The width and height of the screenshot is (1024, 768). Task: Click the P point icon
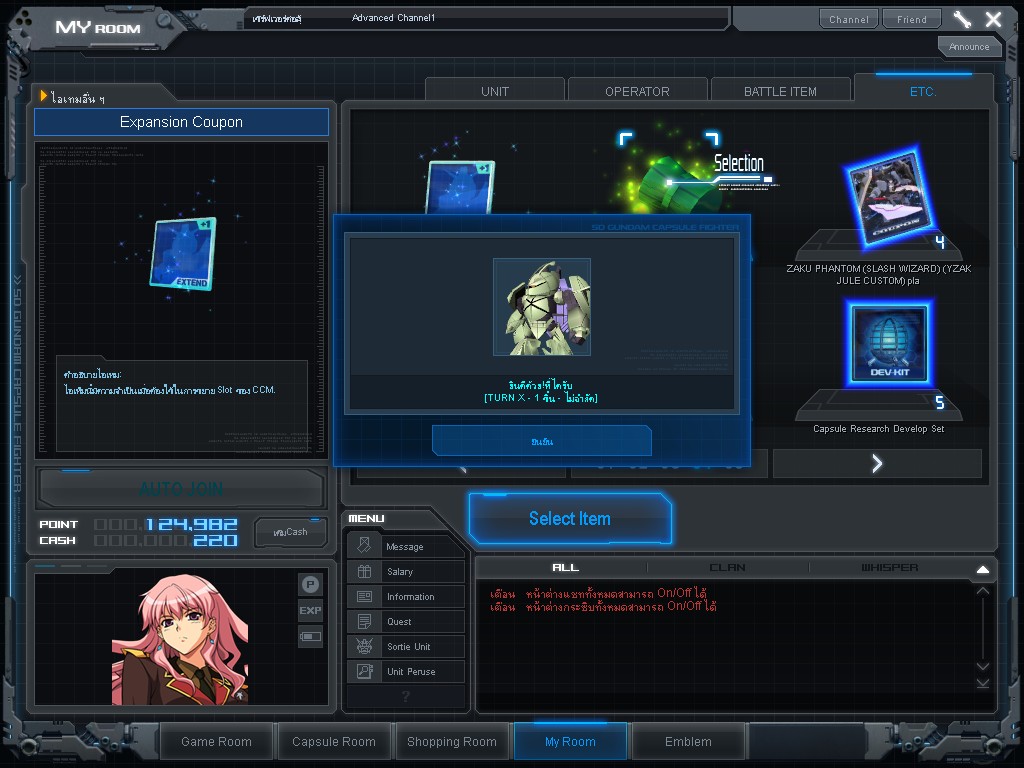310,584
